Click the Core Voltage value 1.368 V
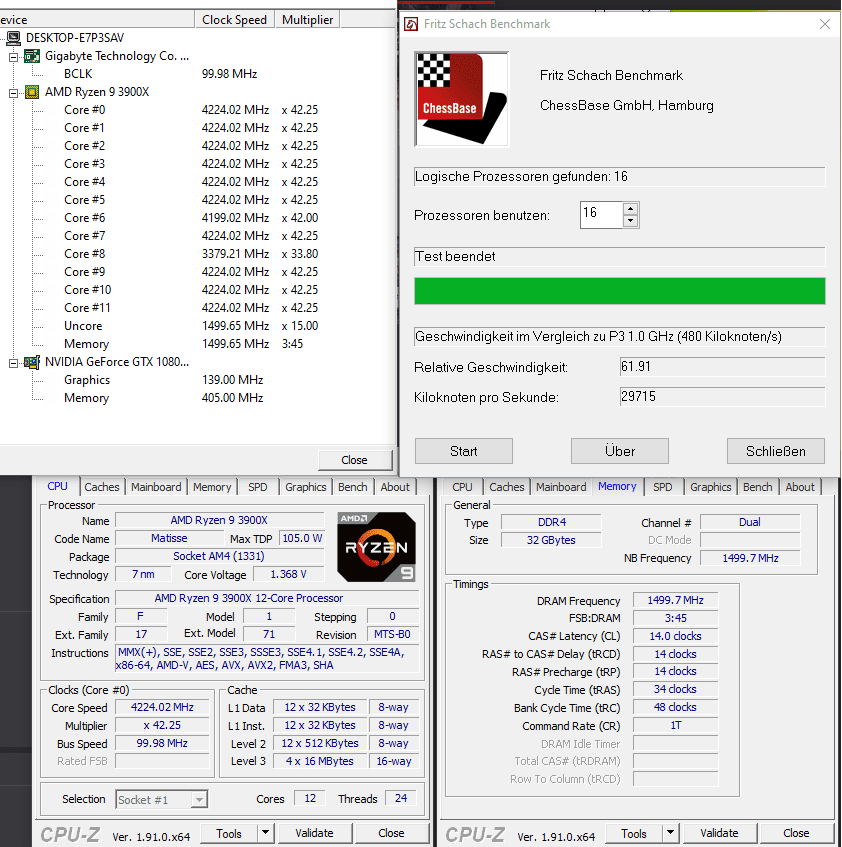The image size is (842, 847). point(288,574)
